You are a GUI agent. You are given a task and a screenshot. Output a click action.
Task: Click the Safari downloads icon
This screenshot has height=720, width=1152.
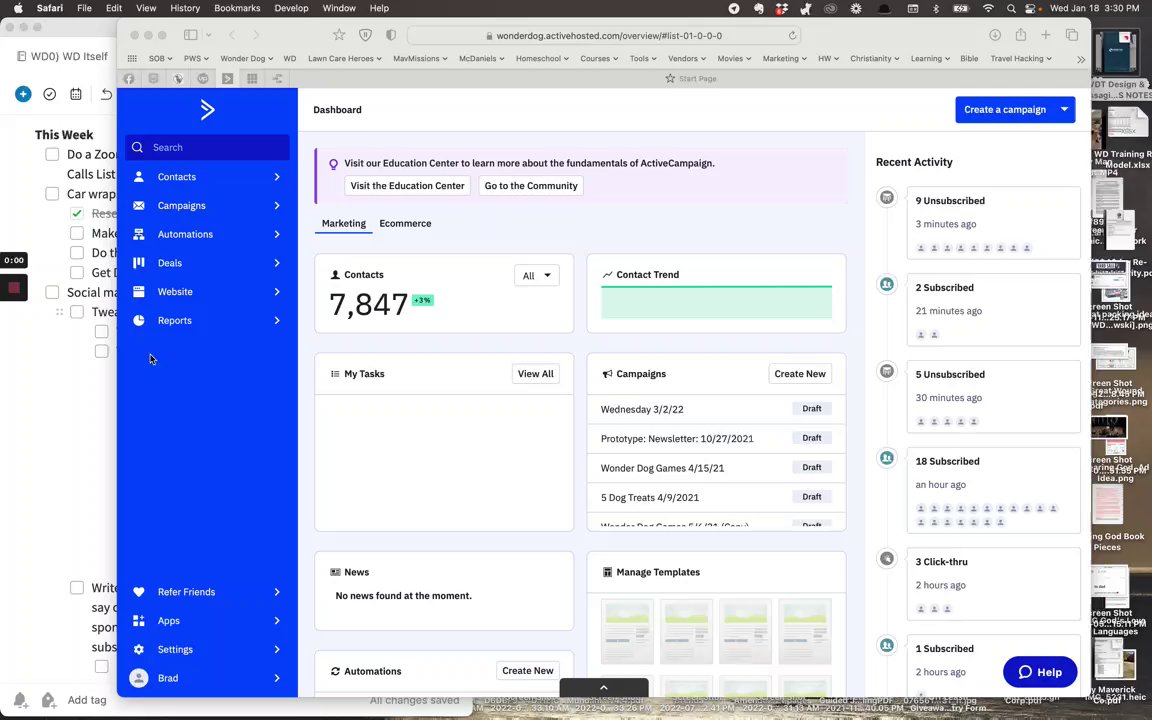click(x=995, y=35)
